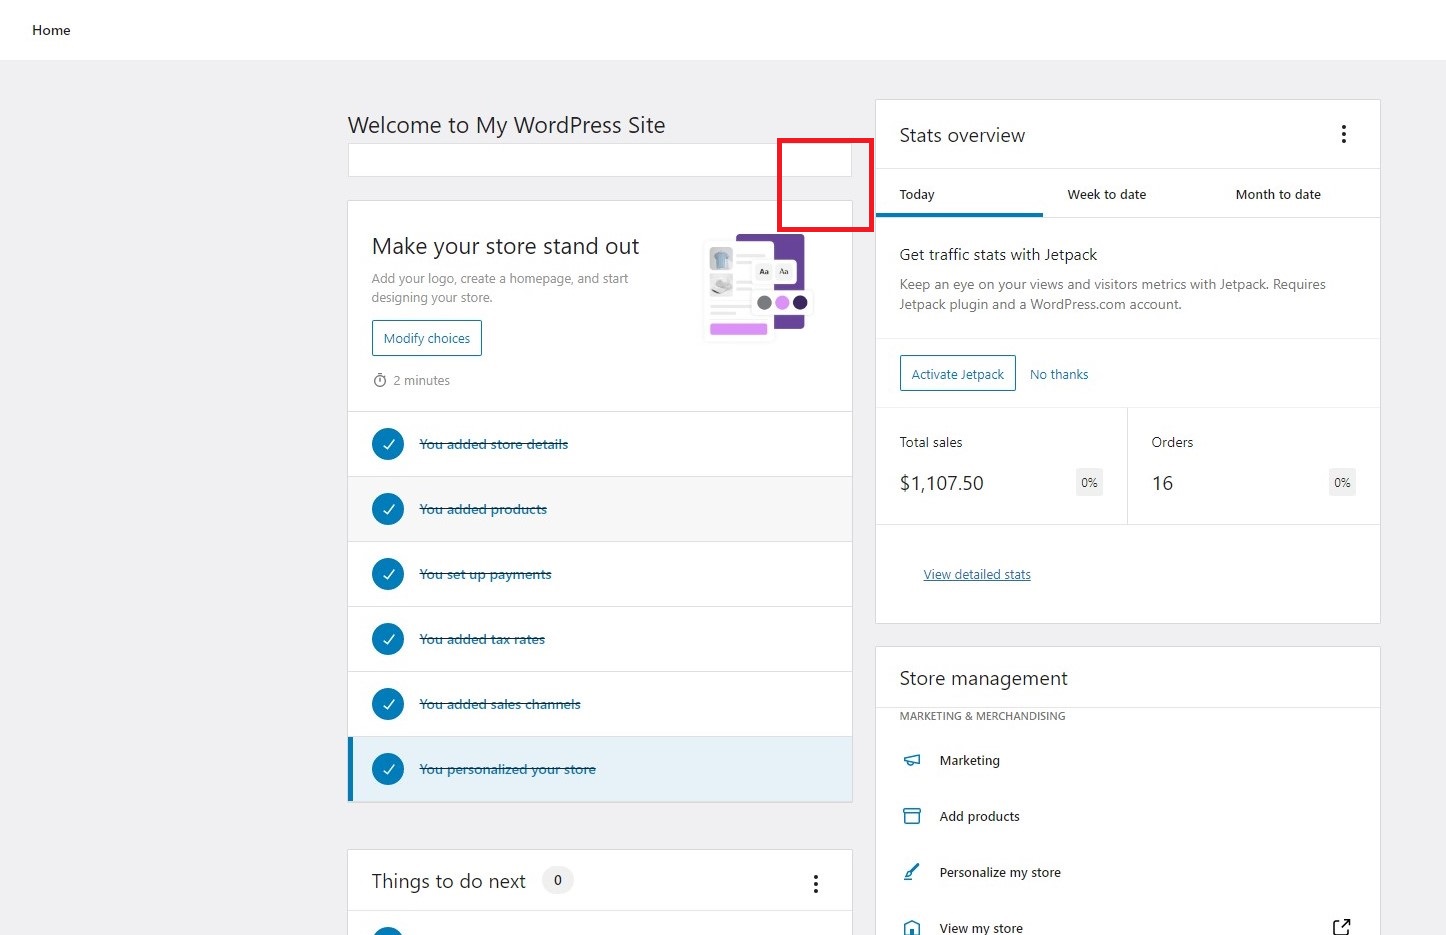The height and width of the screenshot is (935, 1446).
Task: Open the View my store link
Action: 981,927
